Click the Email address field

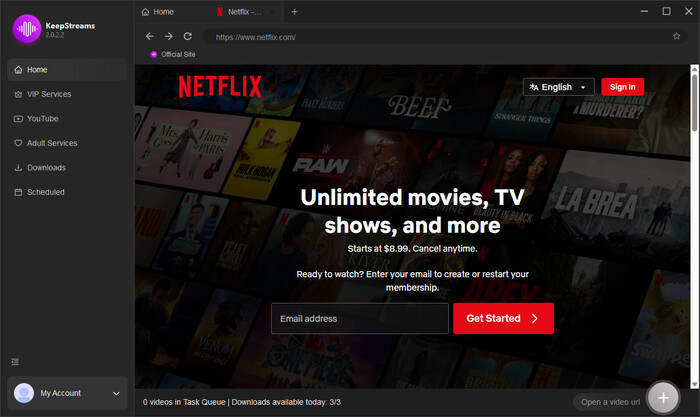(360, 318)
